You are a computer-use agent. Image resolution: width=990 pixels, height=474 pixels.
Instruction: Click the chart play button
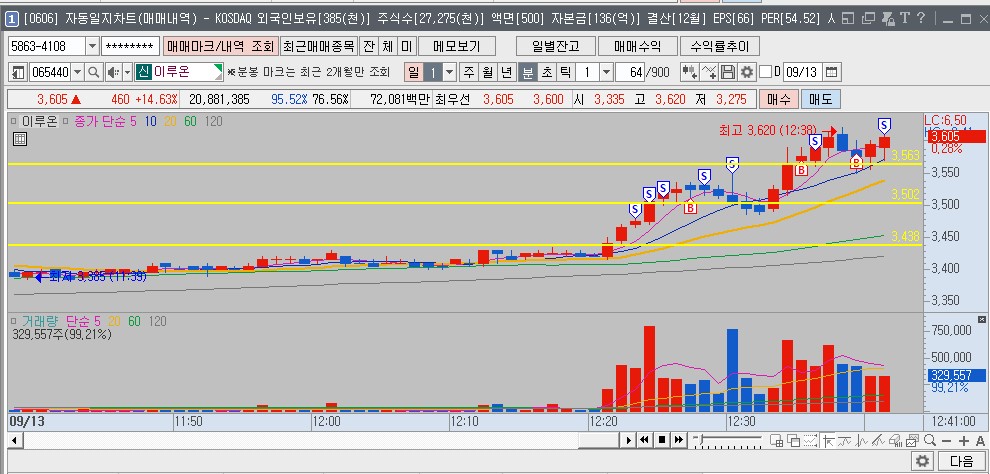pos(628,440)
